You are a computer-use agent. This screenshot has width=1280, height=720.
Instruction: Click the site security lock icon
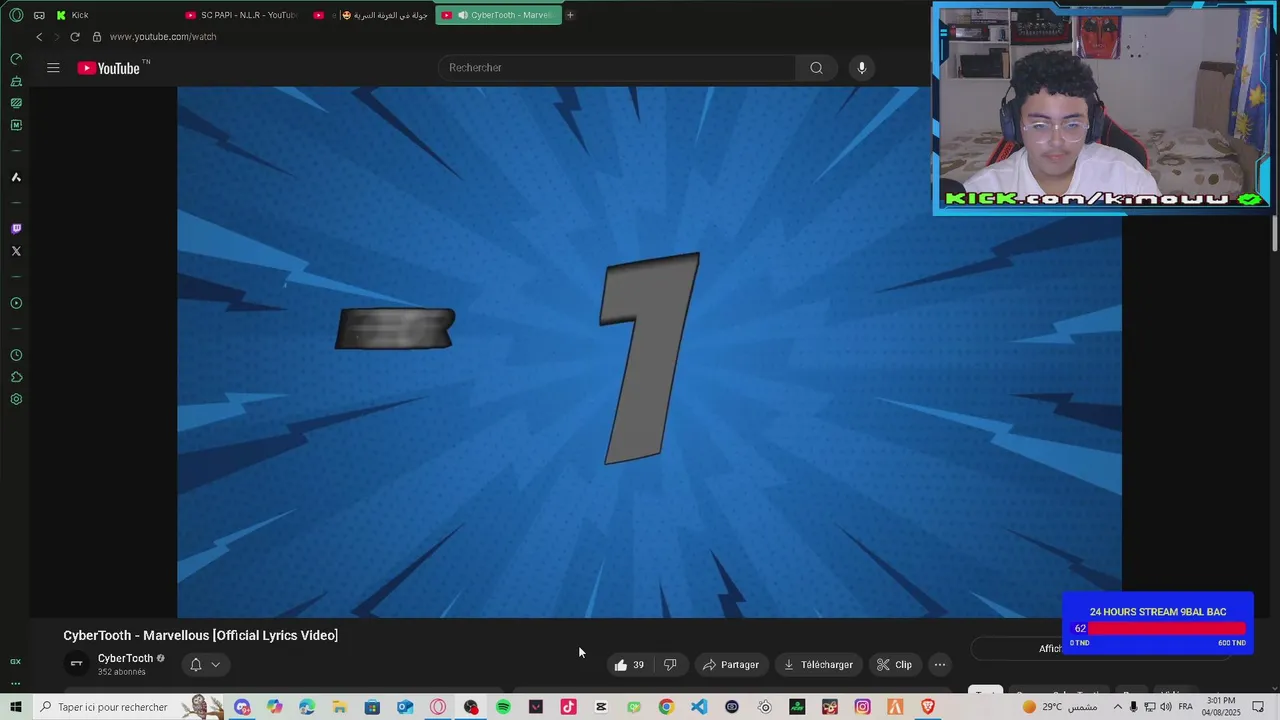[x=97, y=37]
